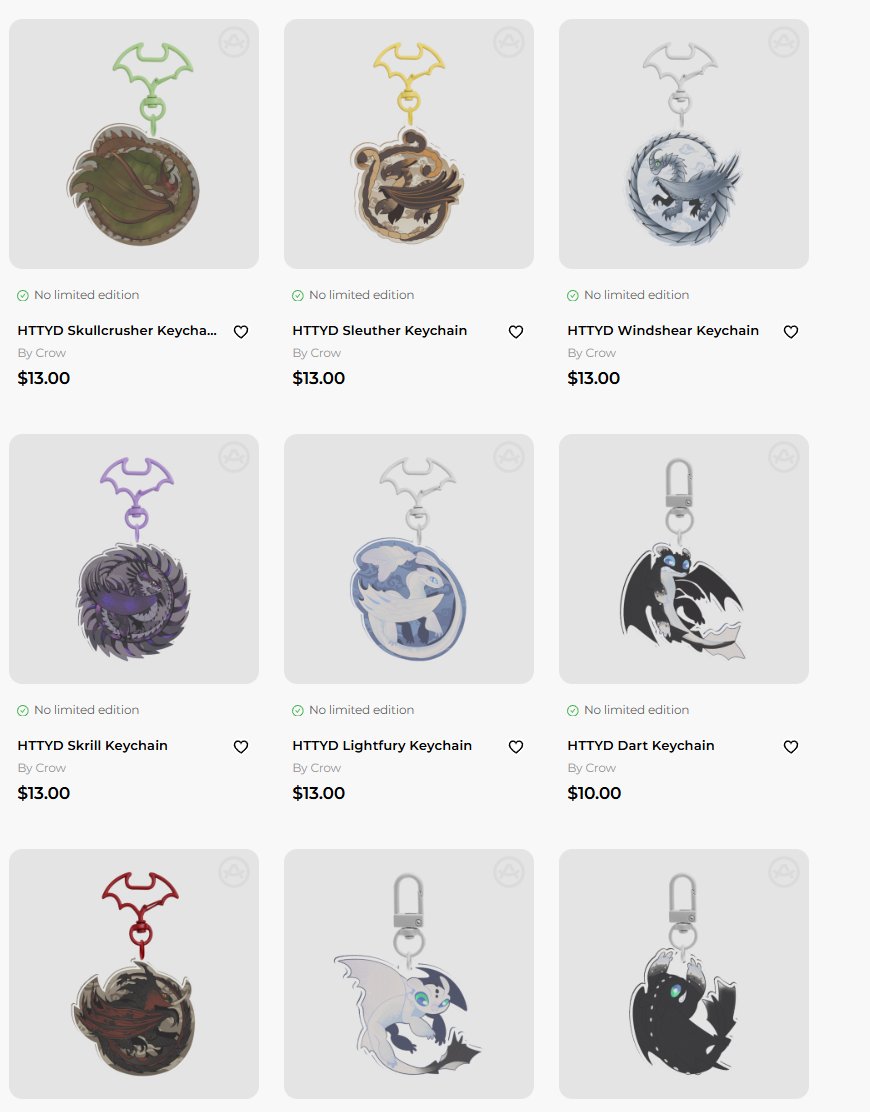
Task: Click watermark logo on Skullcrusher product image
Action: [x=234, y=43]
